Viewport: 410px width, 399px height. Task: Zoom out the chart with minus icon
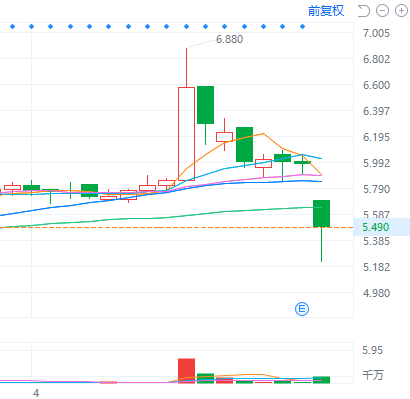click(382, 11)
